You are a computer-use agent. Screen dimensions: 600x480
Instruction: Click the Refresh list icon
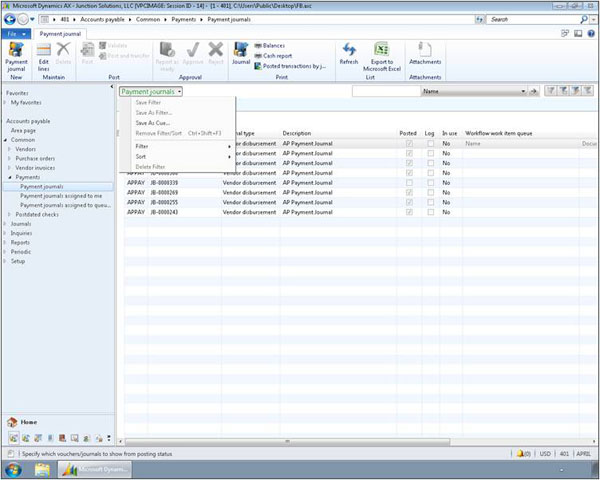pos(349,49)
